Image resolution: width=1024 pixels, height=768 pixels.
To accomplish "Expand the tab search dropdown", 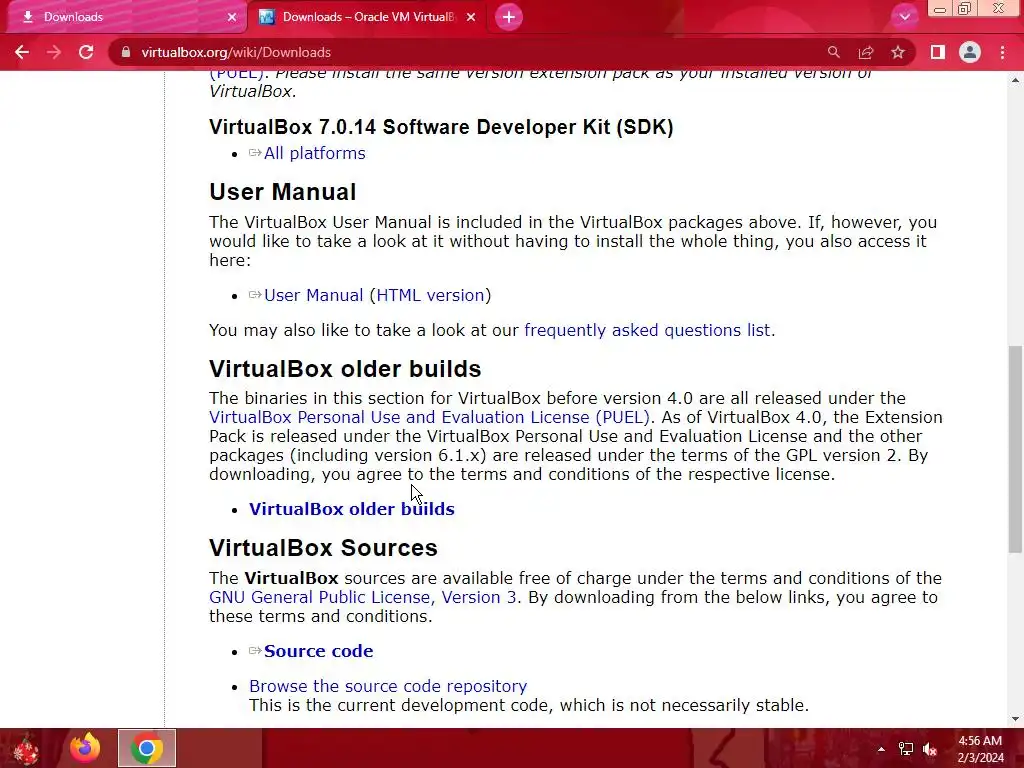I will 904,17.
